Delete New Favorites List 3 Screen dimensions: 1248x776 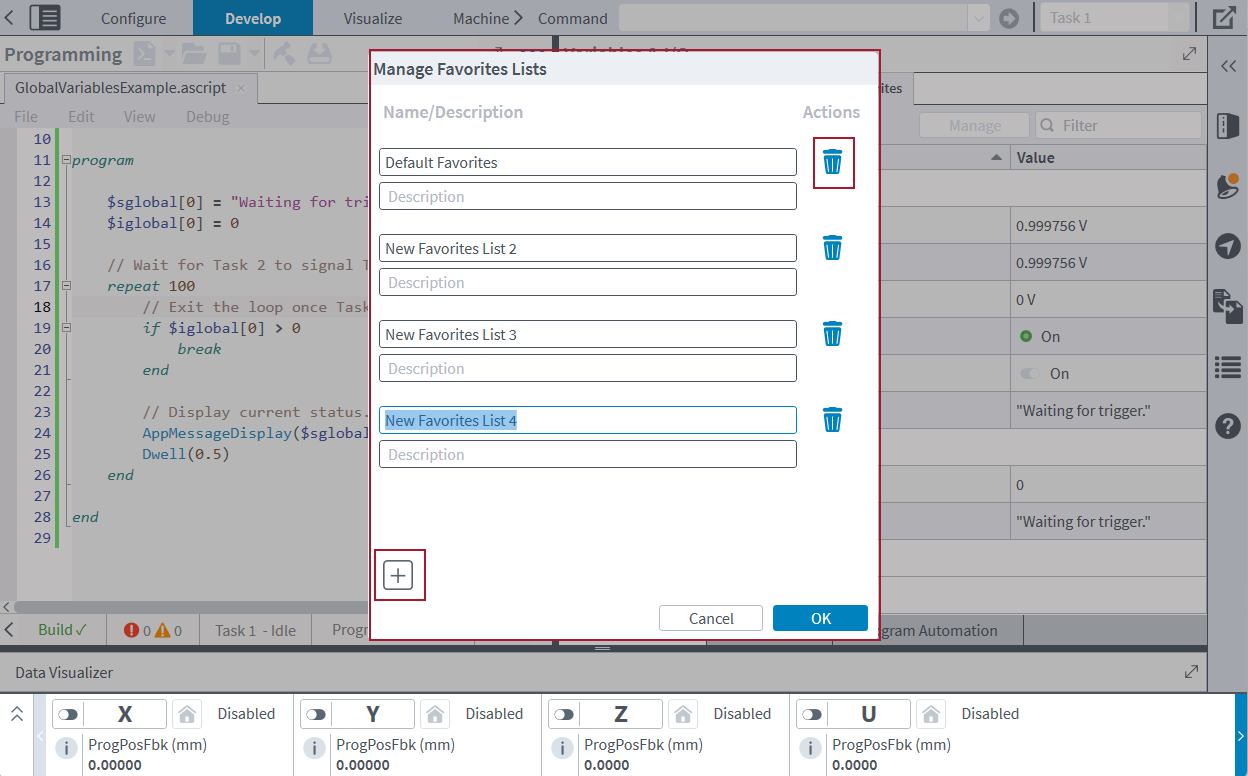[832, 334]
